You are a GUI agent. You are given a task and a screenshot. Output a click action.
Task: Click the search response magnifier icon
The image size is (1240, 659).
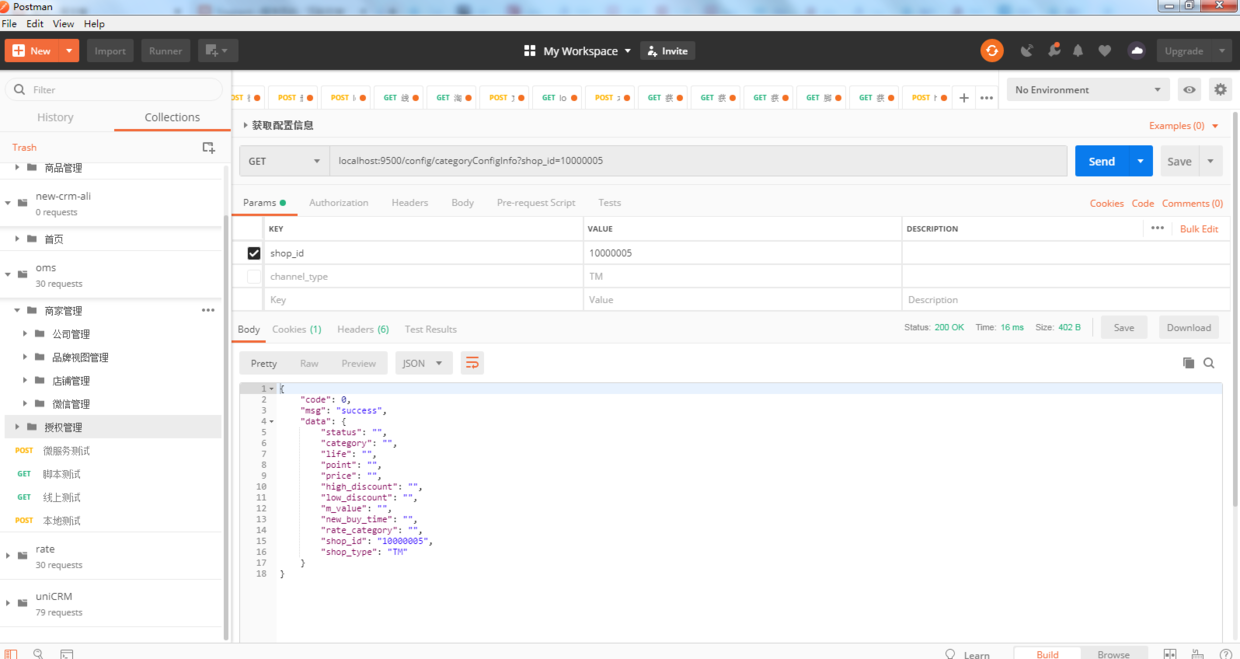click(1209, 363)
